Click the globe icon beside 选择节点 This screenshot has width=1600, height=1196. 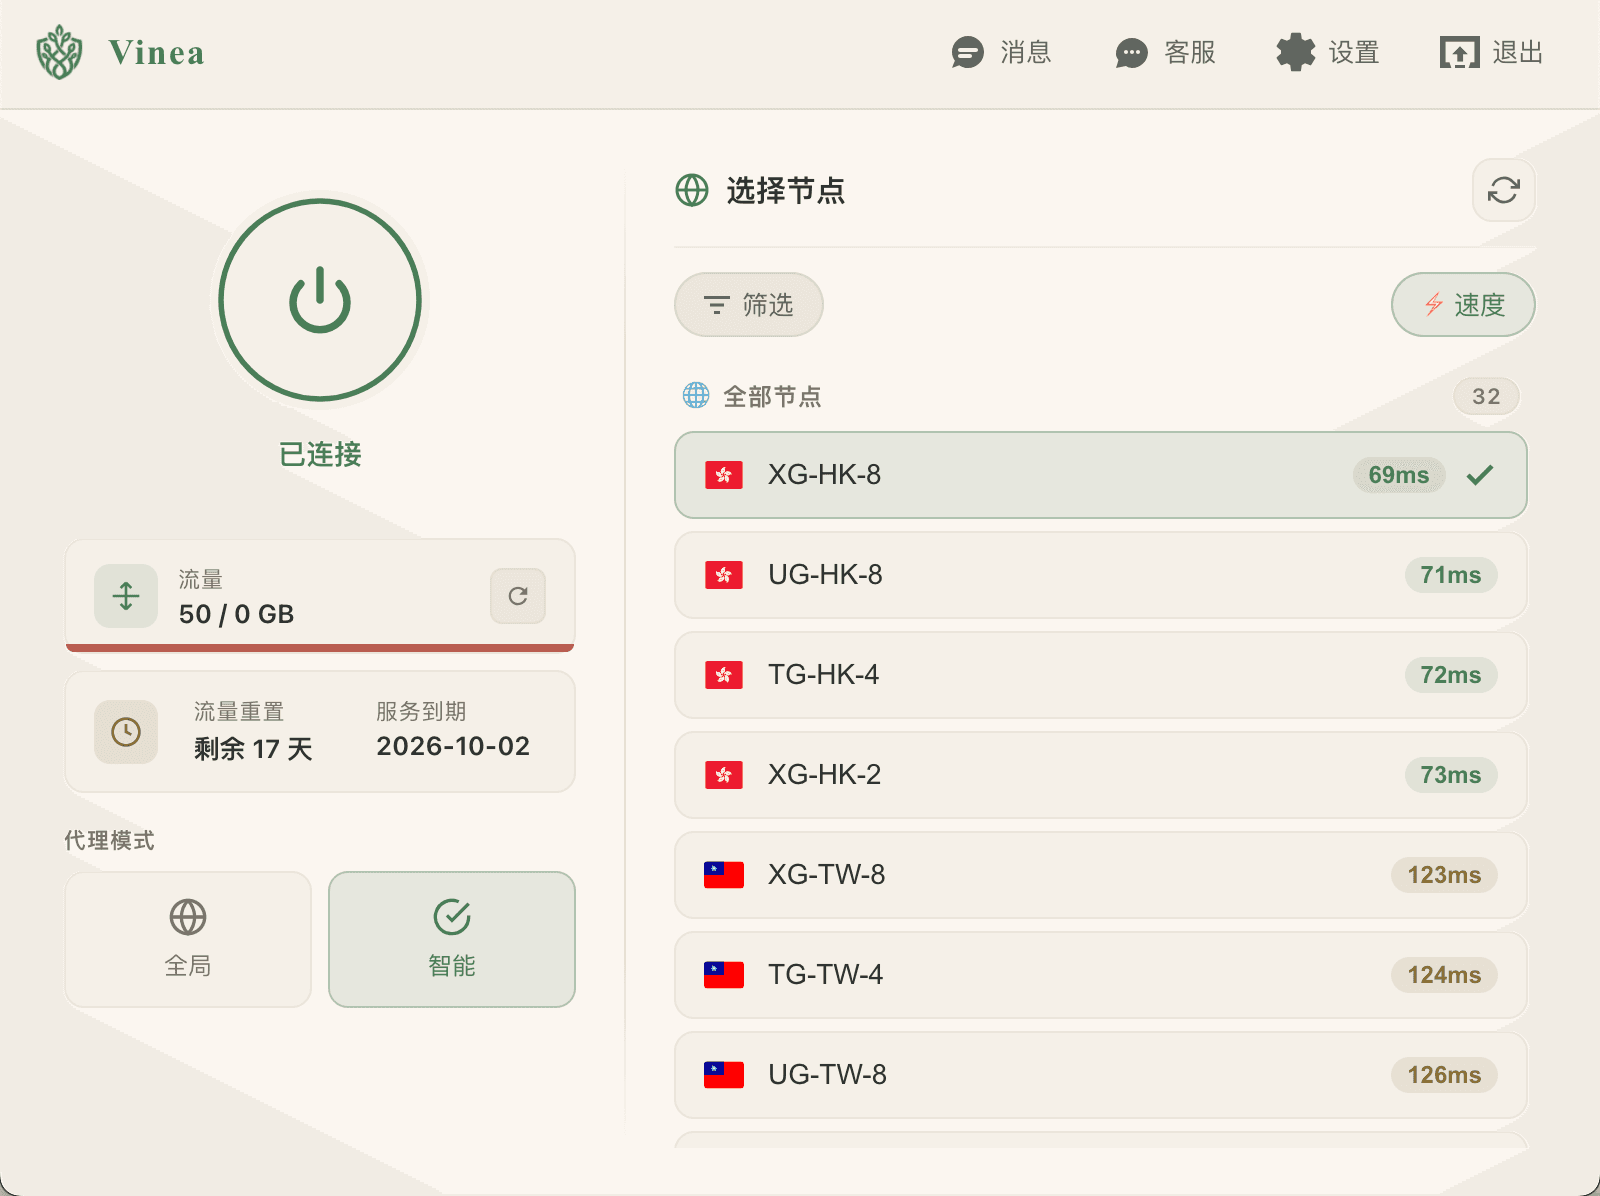coord(692,190)
